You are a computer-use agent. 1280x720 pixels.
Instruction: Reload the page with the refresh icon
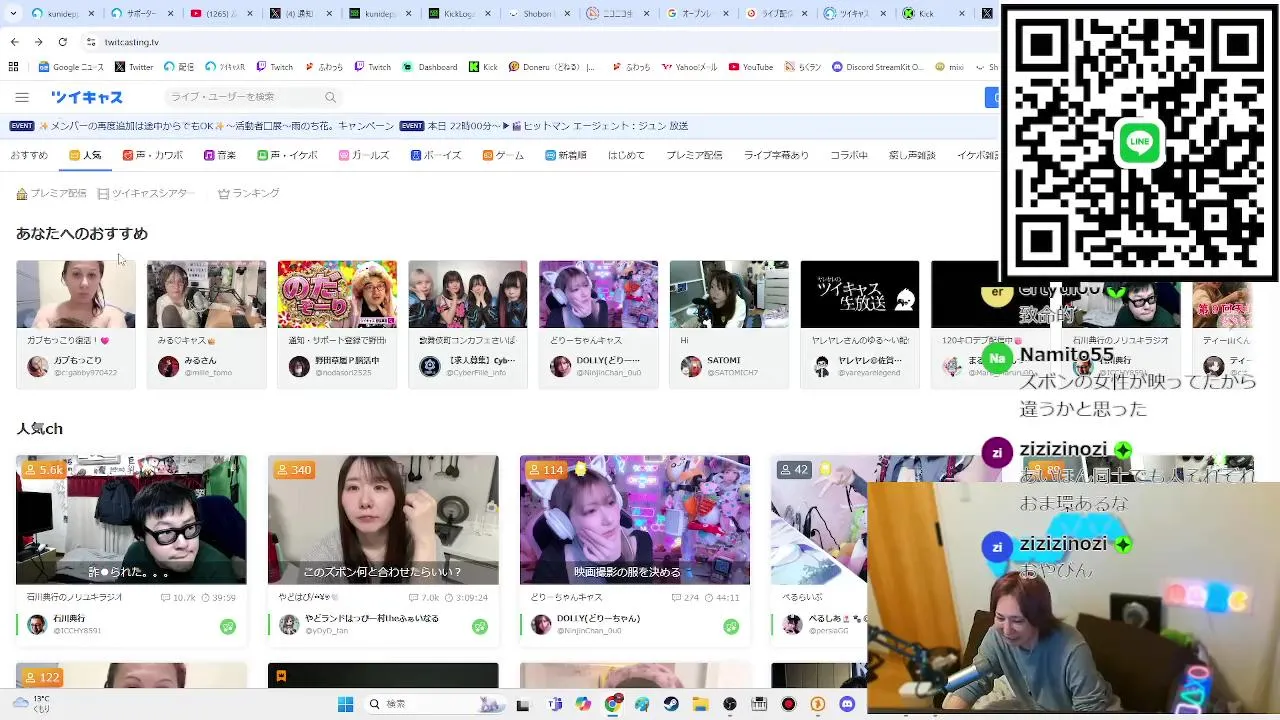tap(62, 42)
